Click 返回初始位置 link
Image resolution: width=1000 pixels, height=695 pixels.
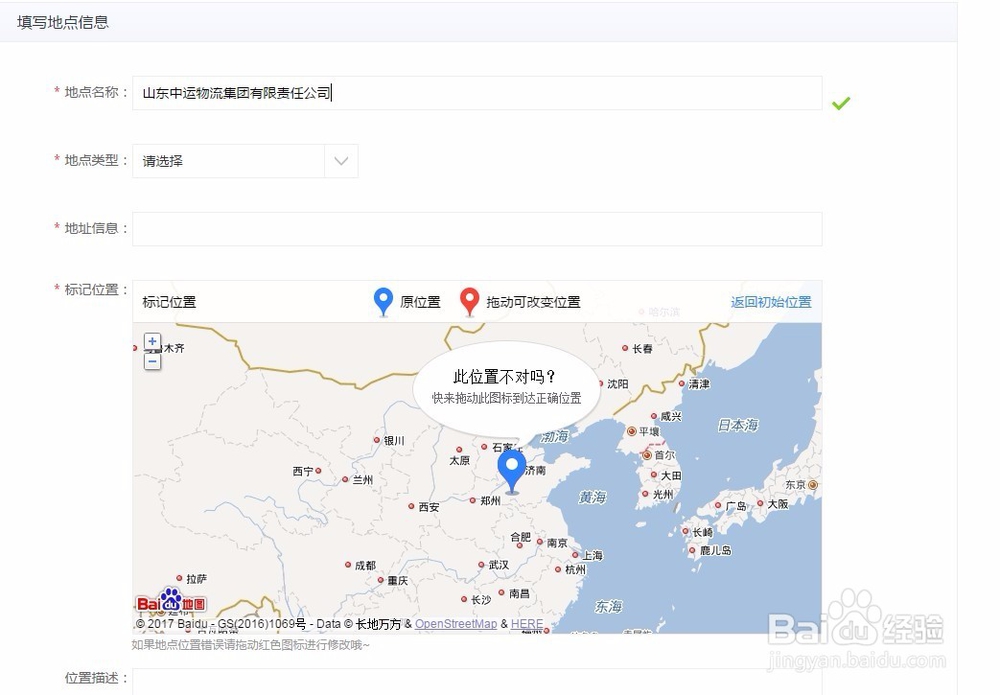771,302
